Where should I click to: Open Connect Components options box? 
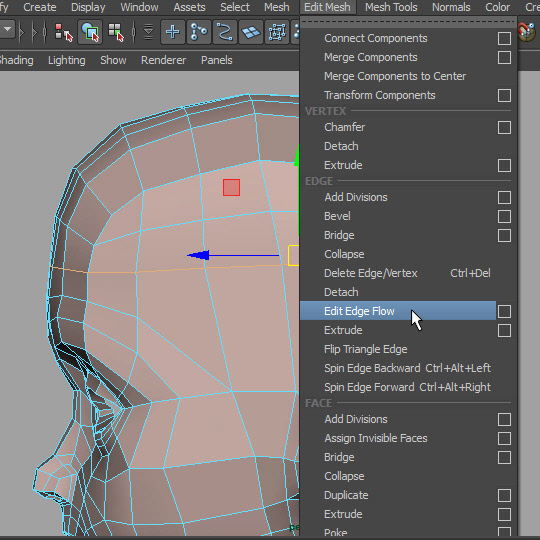point(504,39)
